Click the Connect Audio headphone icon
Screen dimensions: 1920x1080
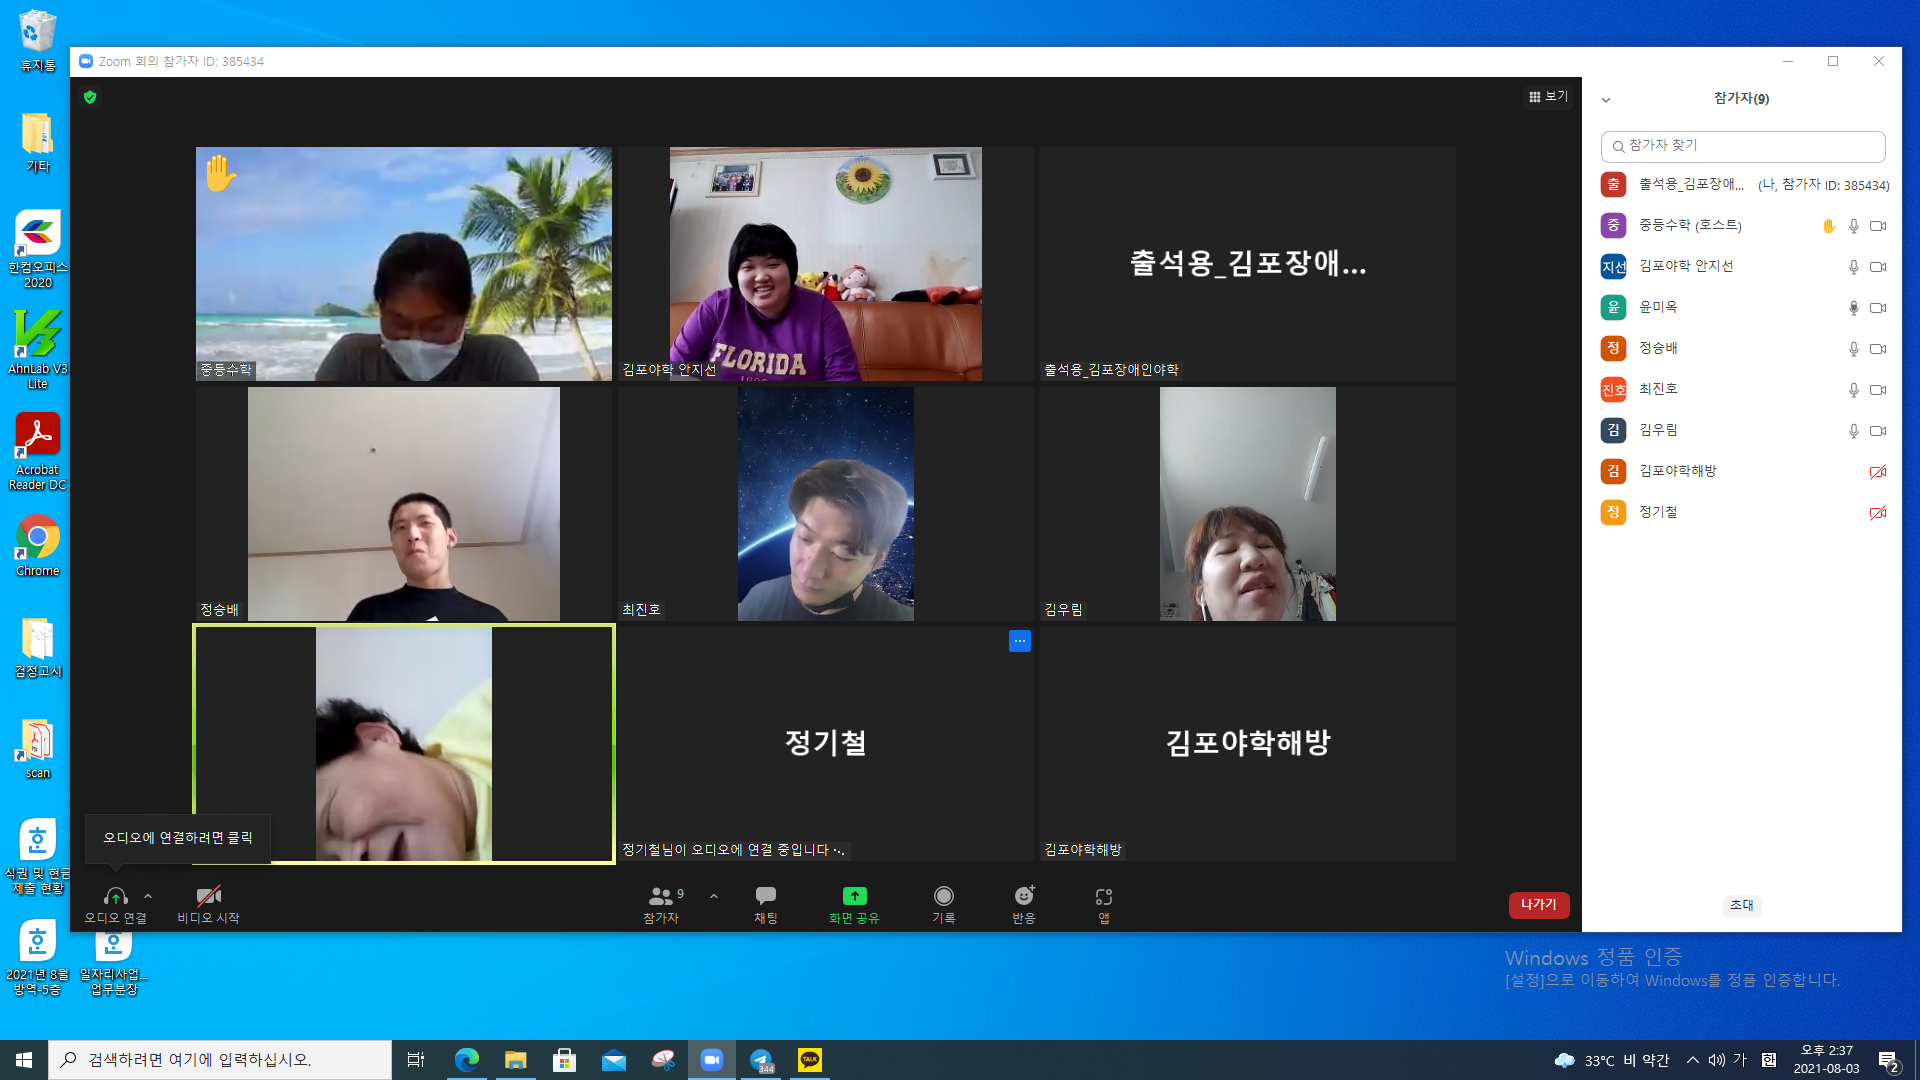point(115,896)
